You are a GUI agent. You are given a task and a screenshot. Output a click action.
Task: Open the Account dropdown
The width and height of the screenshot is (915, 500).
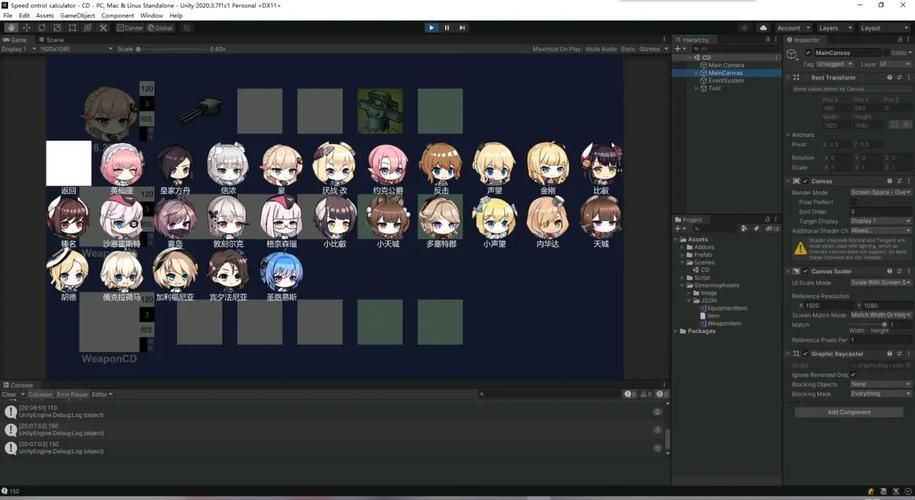pyautogui.click(x=793, y=27)
